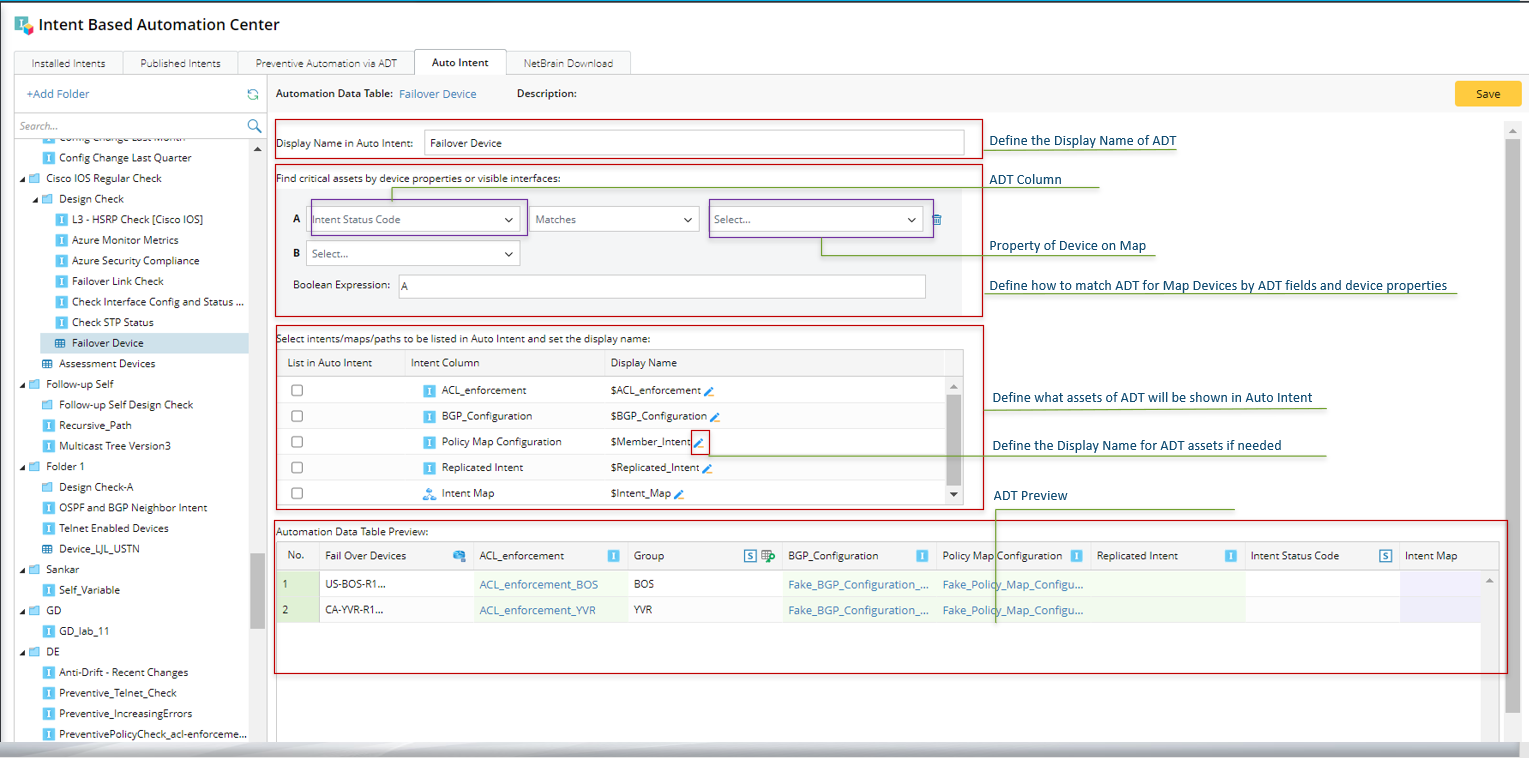Viewport: 1529px width, 758px height.
Task: Open the Matches operator dropdown
Action: (x=613, y=220)
